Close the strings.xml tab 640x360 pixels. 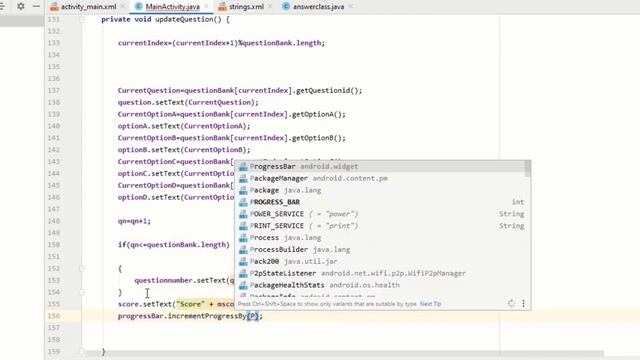tap(270, 7)
